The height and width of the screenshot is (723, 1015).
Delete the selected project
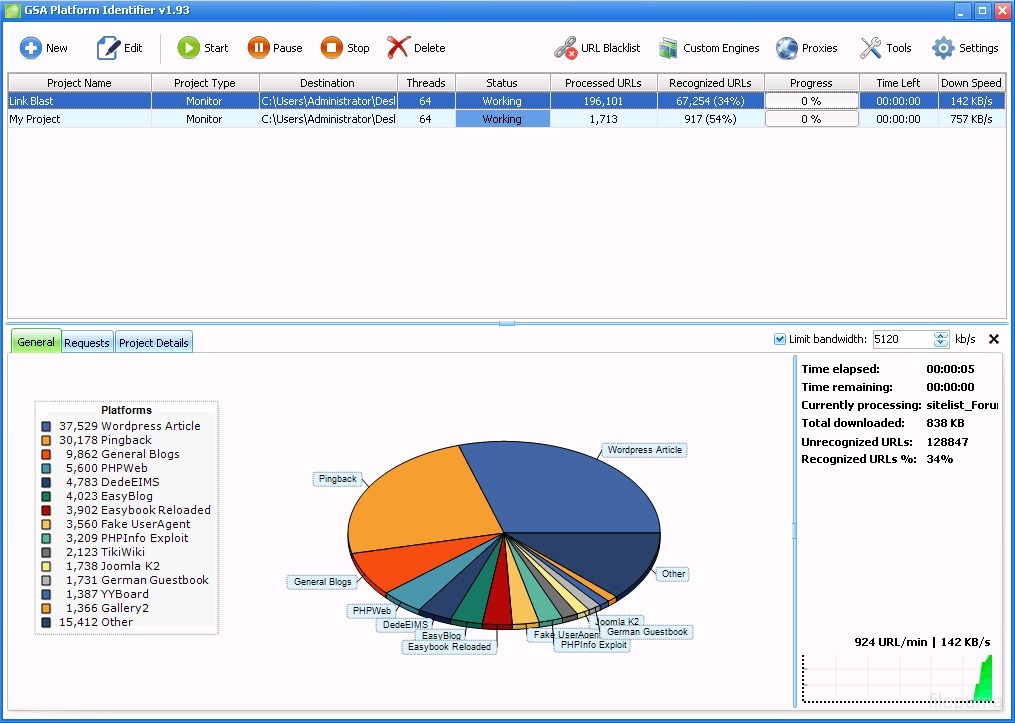(398, 48)
